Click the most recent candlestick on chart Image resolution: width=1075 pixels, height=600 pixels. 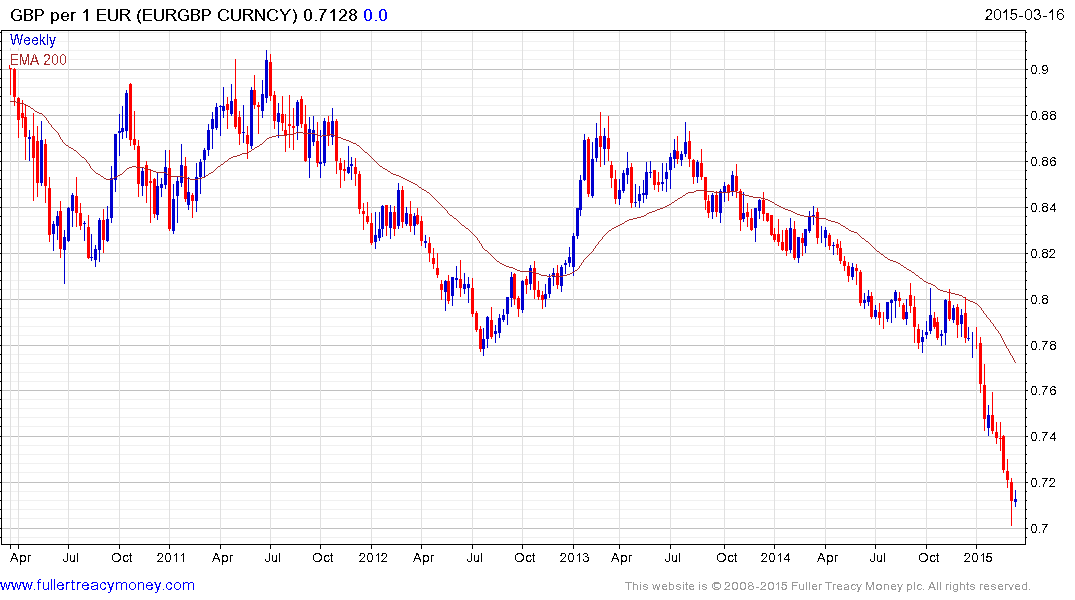pyautogui.click(x=1014, y=499)
